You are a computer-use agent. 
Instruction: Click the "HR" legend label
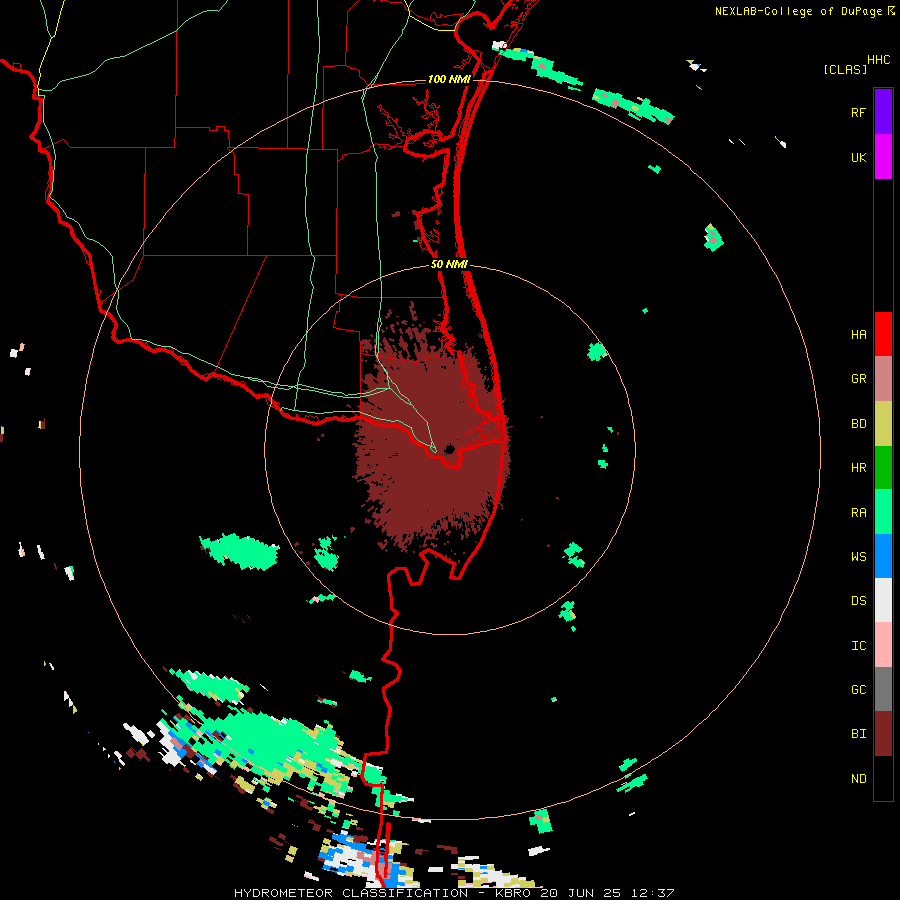click(858, 468)
